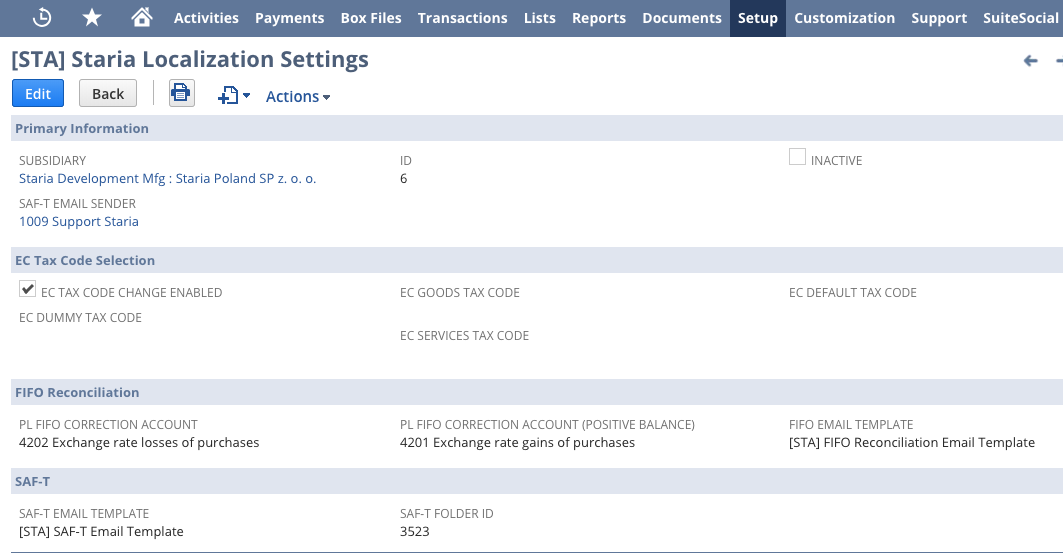Click the PL FIFO Correction Account label
The height and width of the screenshot is (553, 1063).
[108, 425]
